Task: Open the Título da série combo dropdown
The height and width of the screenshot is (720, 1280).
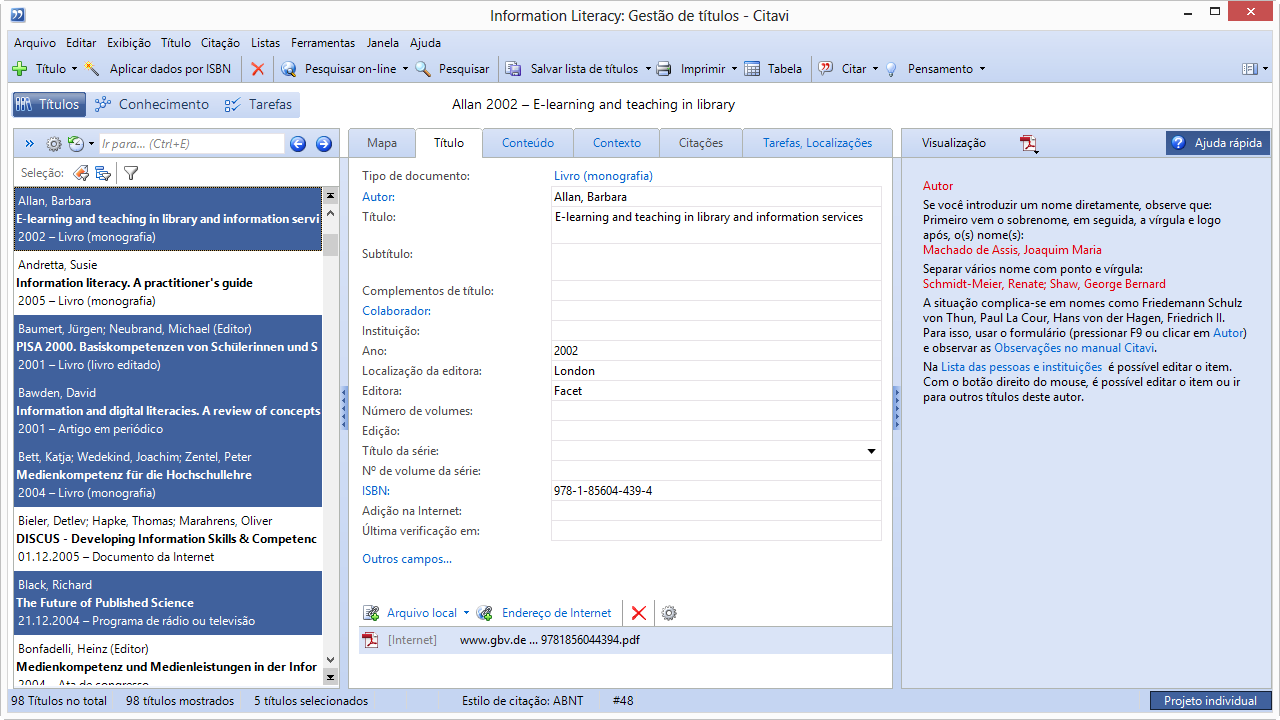Action: tap(873, 451)
